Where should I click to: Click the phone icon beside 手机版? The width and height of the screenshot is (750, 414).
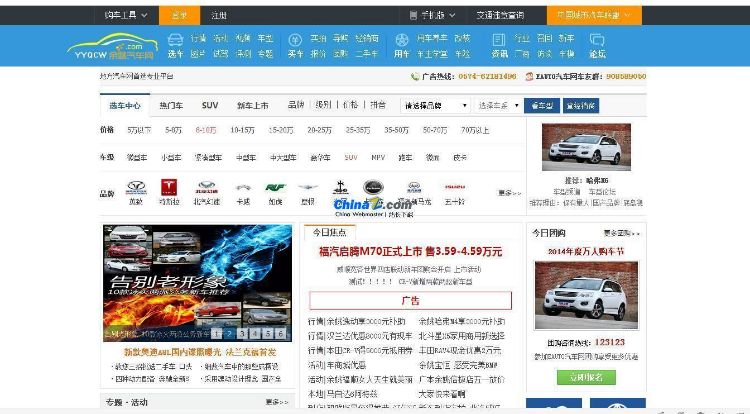pos(413,15)
